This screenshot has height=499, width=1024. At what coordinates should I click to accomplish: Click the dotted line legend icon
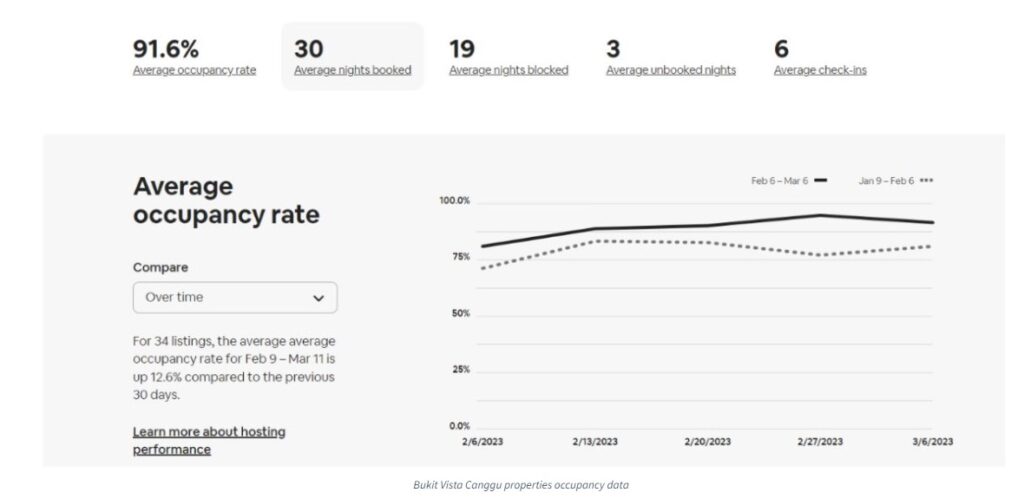926,180
